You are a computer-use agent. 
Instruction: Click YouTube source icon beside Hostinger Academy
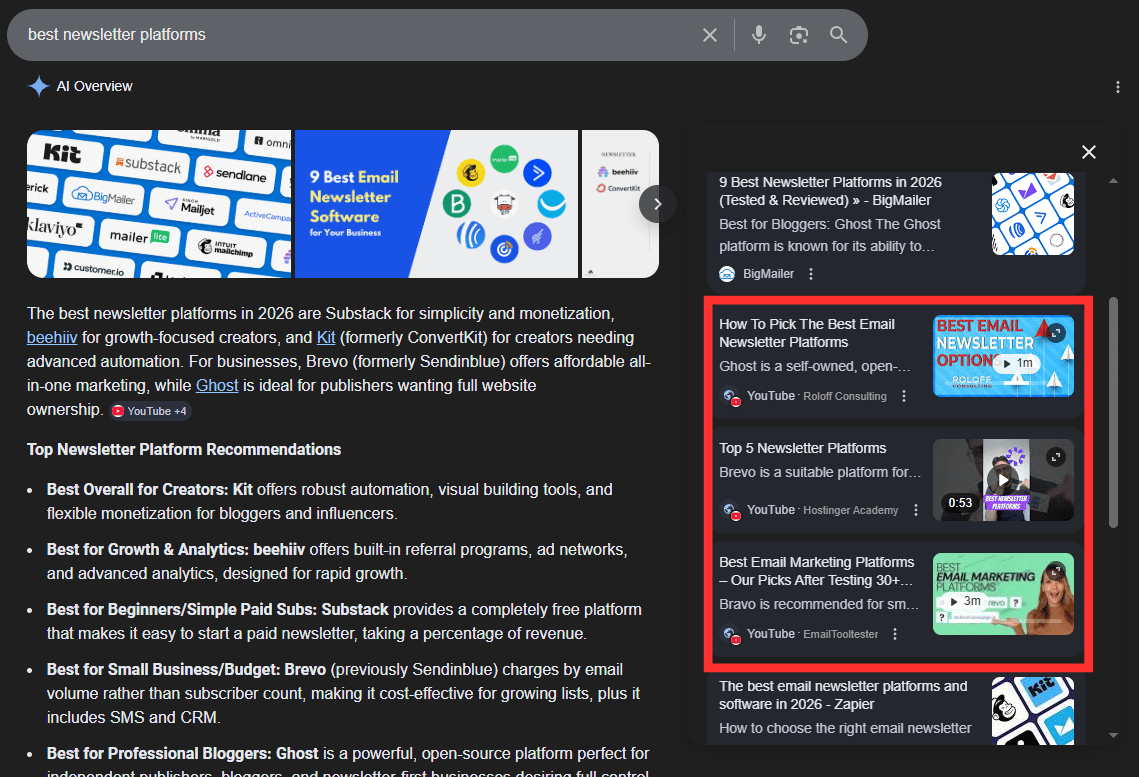pyautogui.click(x=730, y=510)
